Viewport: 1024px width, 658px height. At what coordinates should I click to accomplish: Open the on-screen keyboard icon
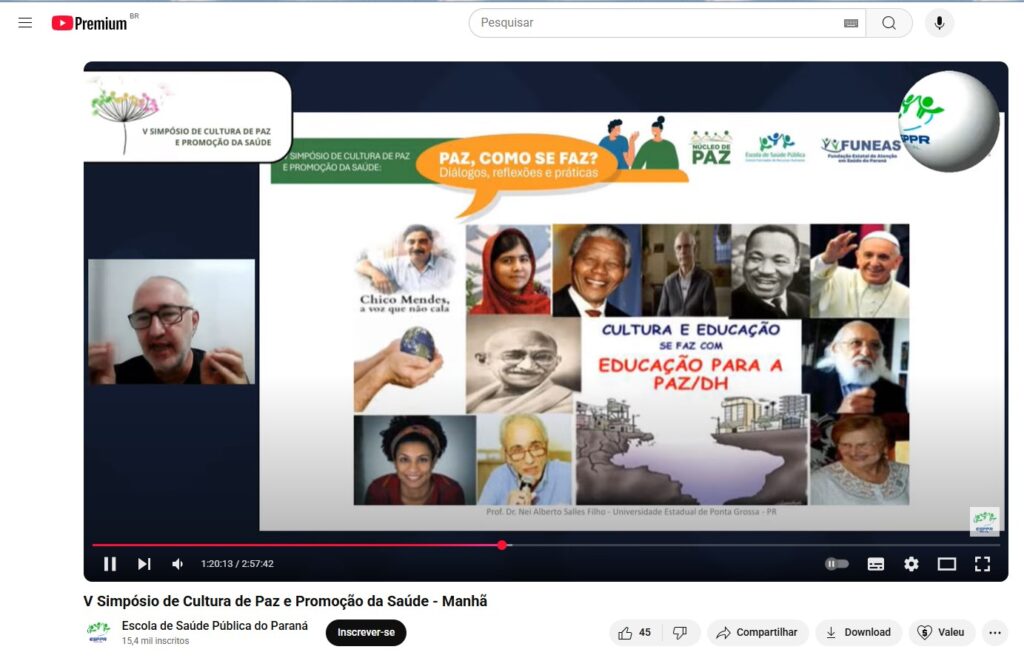pyautogui.click(x=851, y=23)
